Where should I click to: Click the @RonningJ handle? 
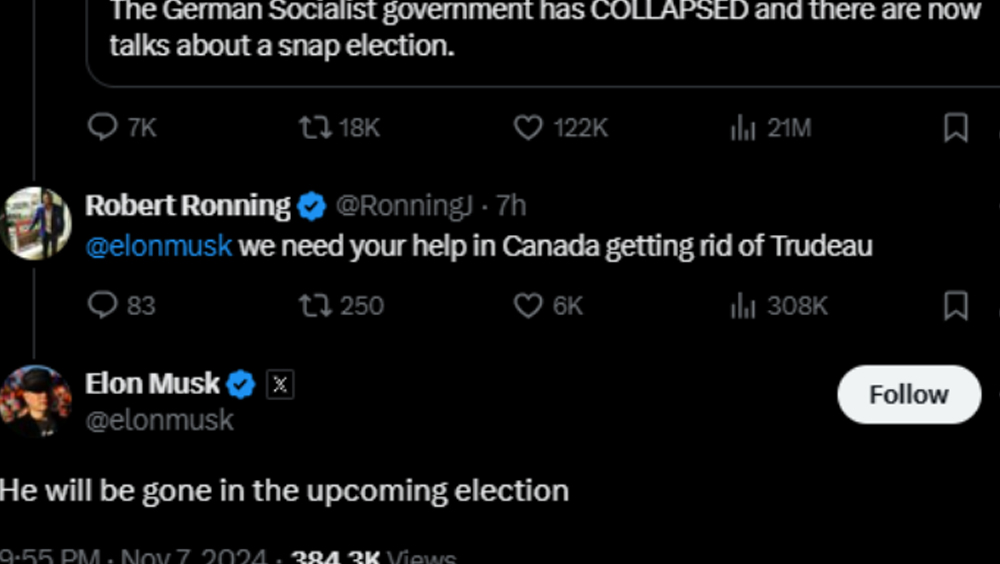coord(404,206)
